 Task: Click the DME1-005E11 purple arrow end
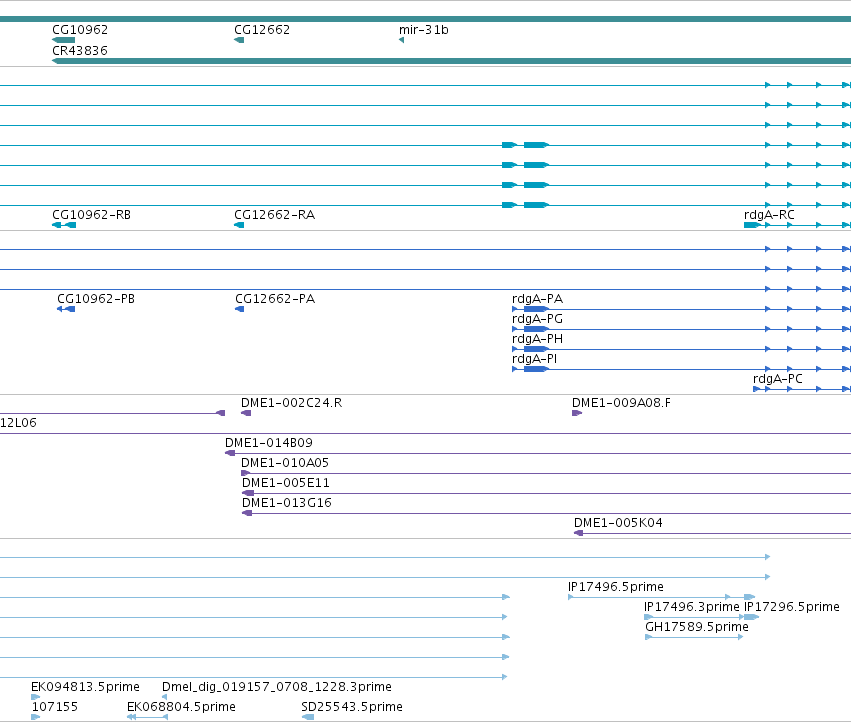coord(248,493)
